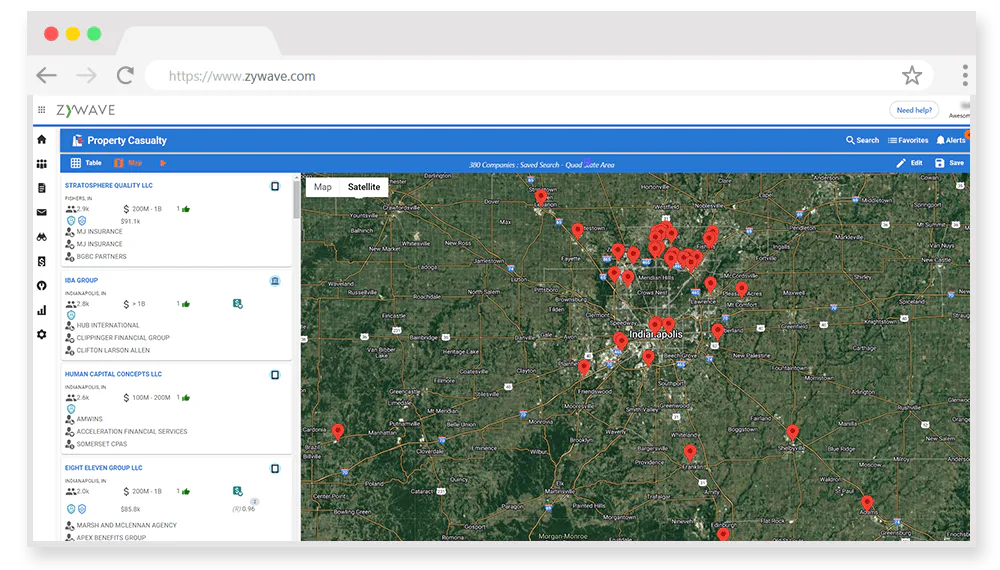Click the browser address bar URL
Image resolution: width=1000 pixels, height=570 pixels.
point(242,77)
